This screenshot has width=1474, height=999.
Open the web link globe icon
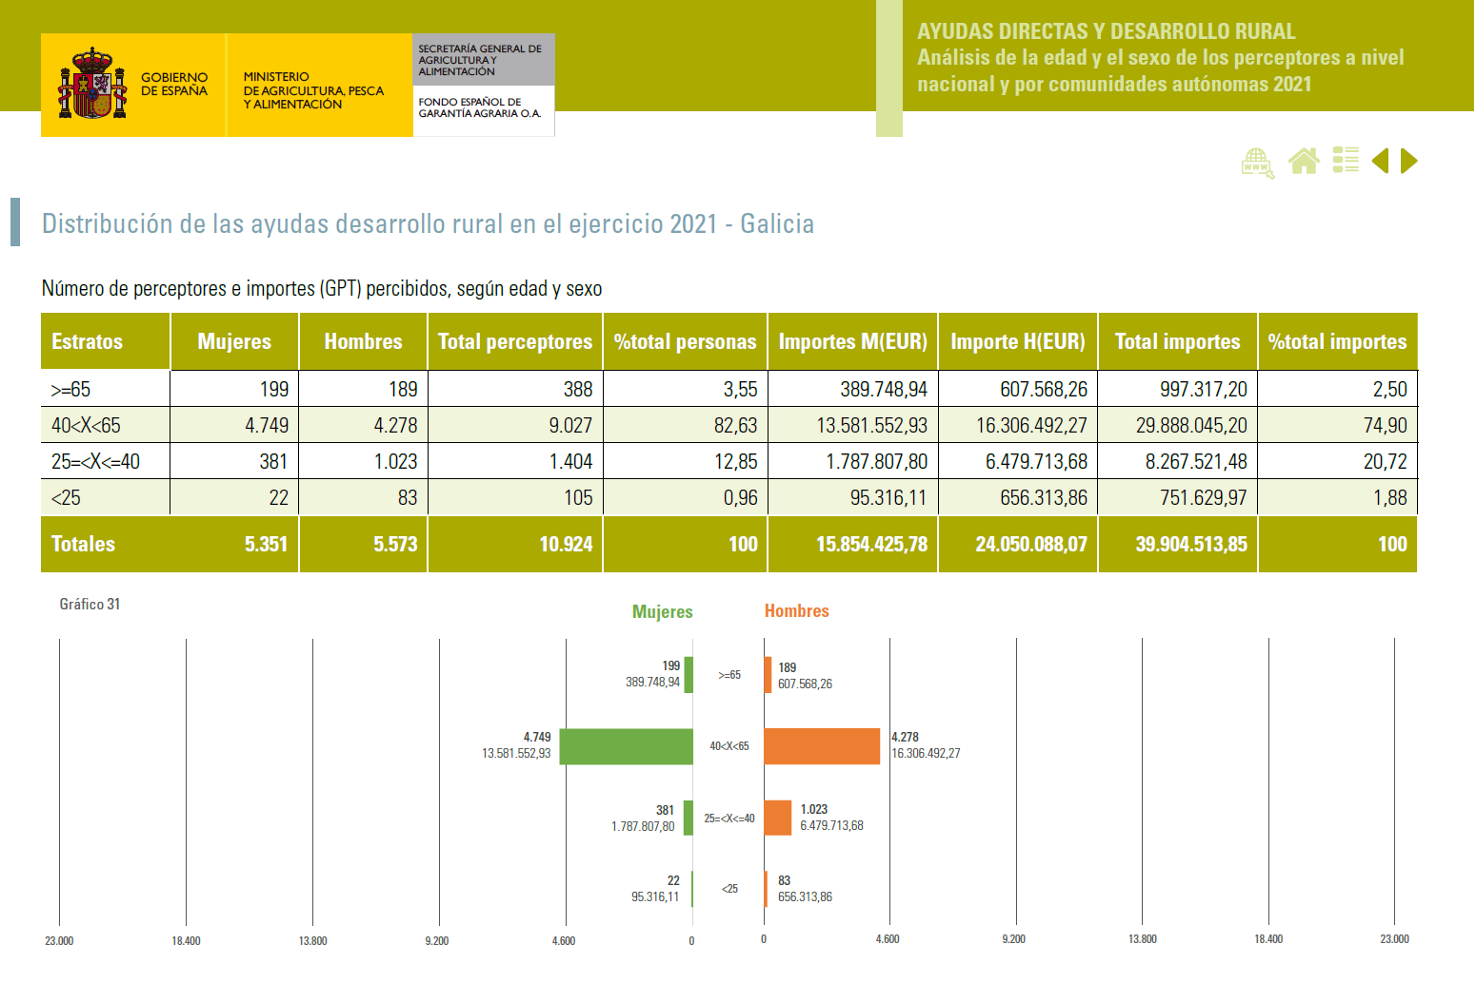[1258, 162]
